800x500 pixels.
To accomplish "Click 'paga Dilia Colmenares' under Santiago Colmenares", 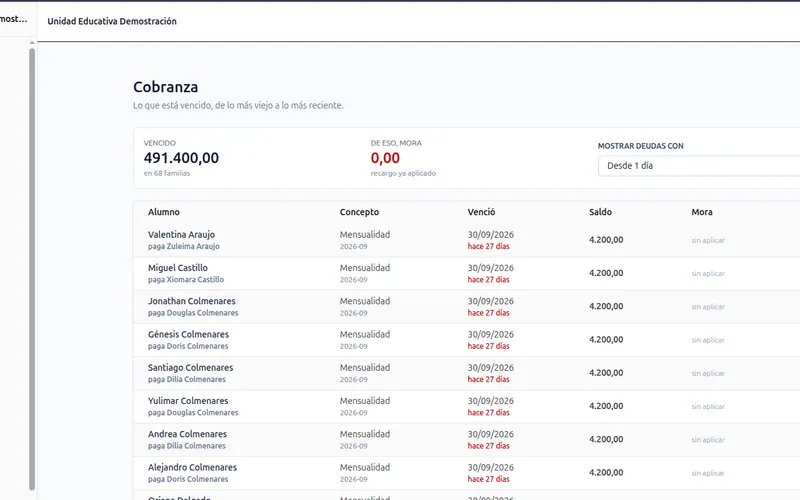I will click(187, 379).
